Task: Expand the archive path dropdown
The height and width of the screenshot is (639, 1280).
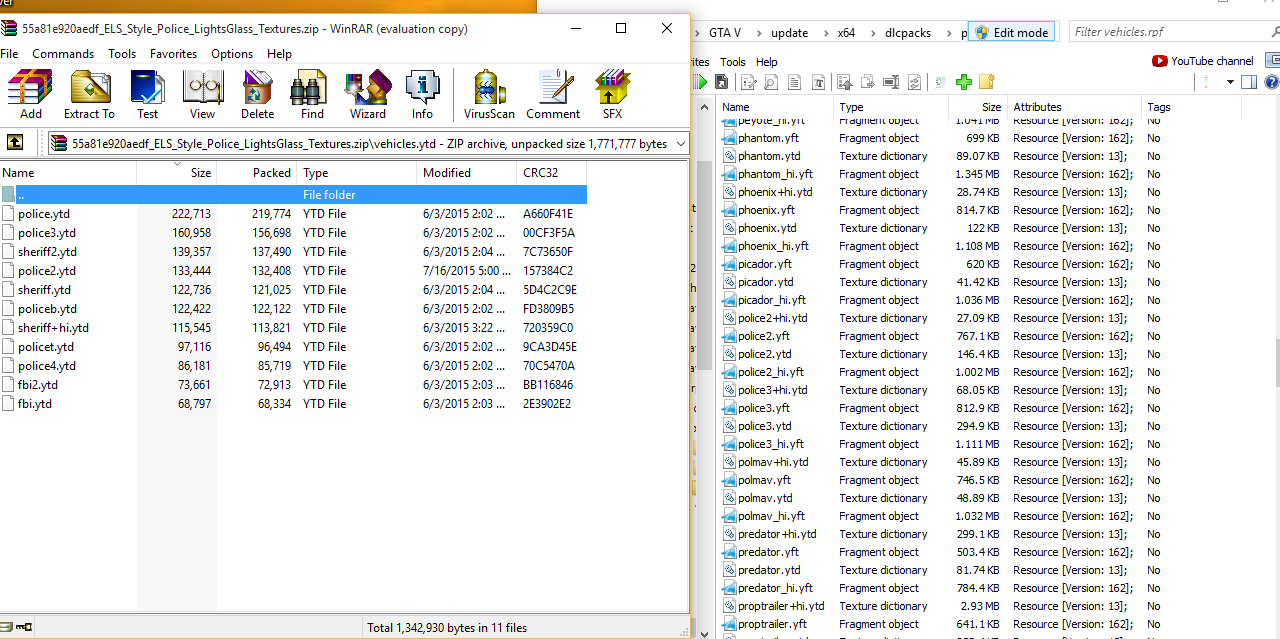Action: [680, 144]
